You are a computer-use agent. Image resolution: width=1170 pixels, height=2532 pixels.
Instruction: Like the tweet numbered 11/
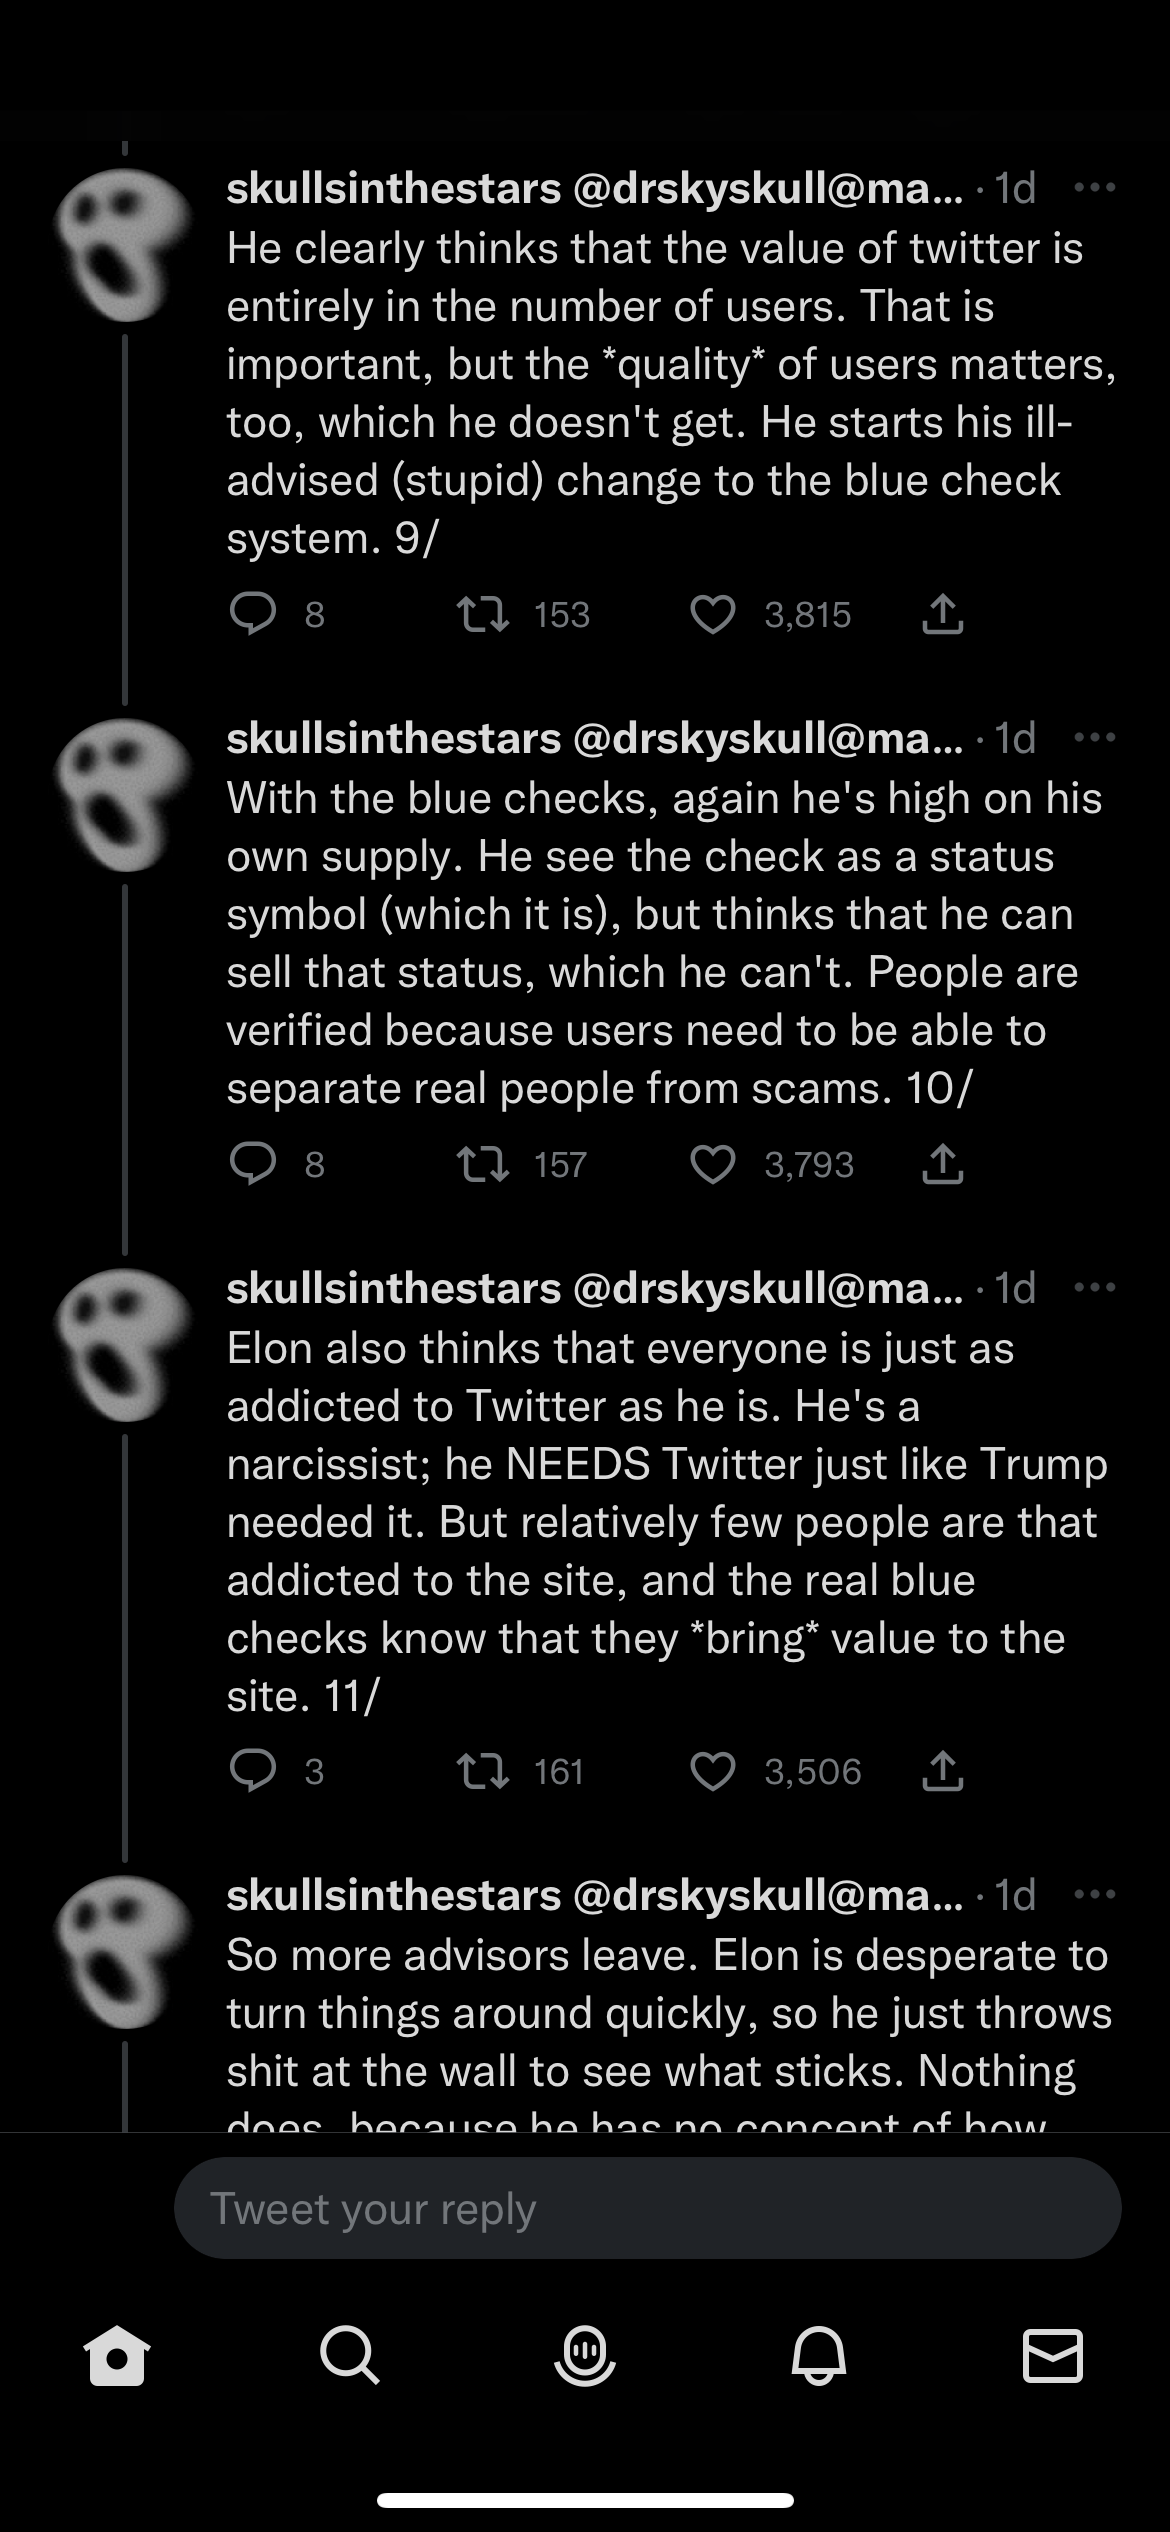(713, 1771)
